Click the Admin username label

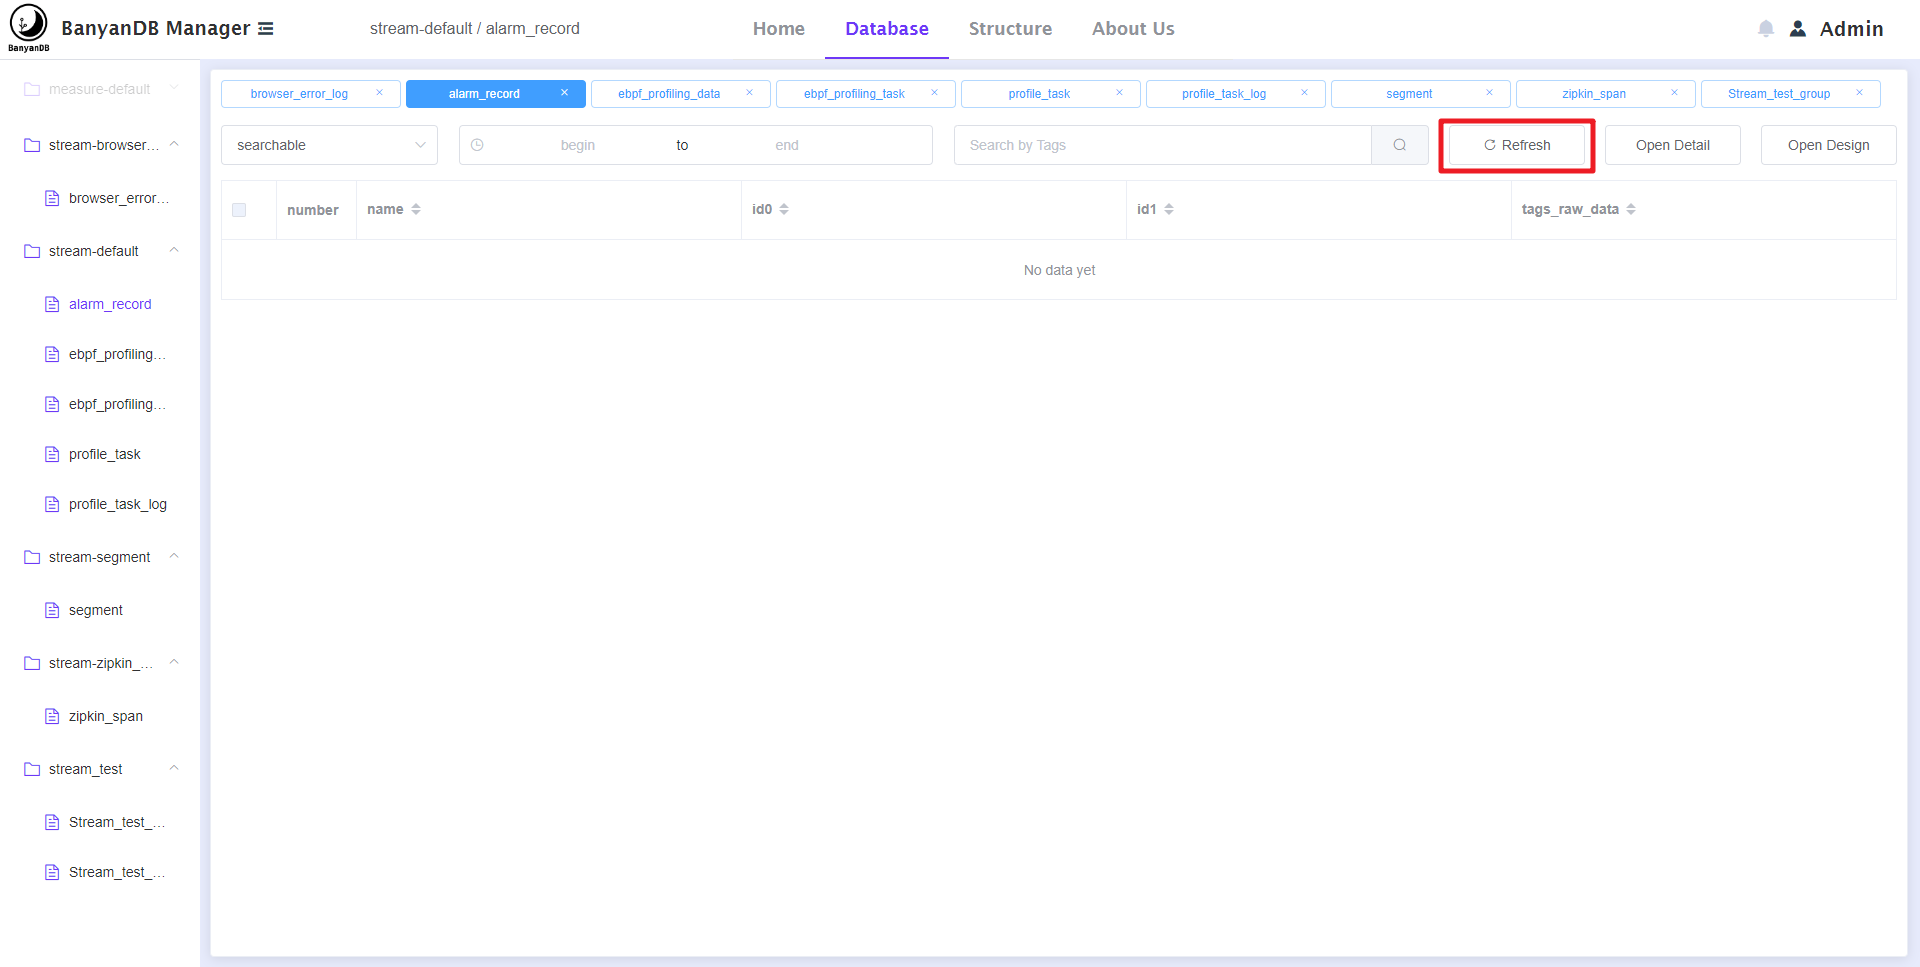[1851, 29]
